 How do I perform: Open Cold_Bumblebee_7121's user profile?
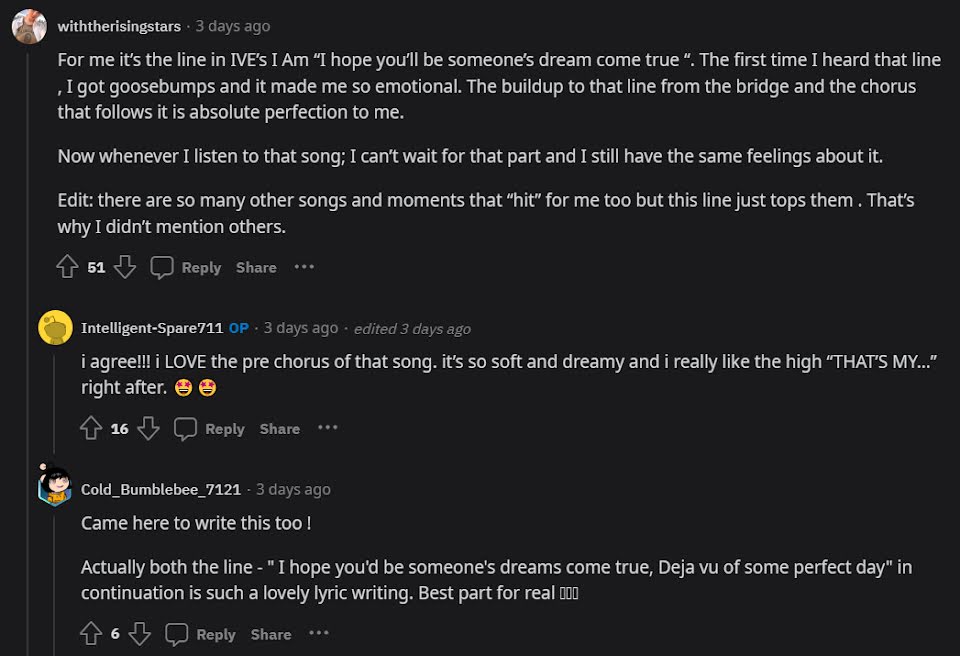click(x=161, y=489)
